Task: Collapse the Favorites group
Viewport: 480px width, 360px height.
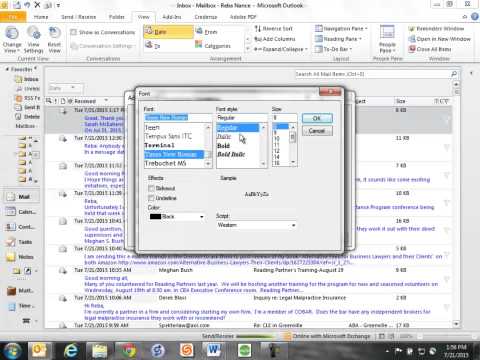Action: click(x=7, y=69)
